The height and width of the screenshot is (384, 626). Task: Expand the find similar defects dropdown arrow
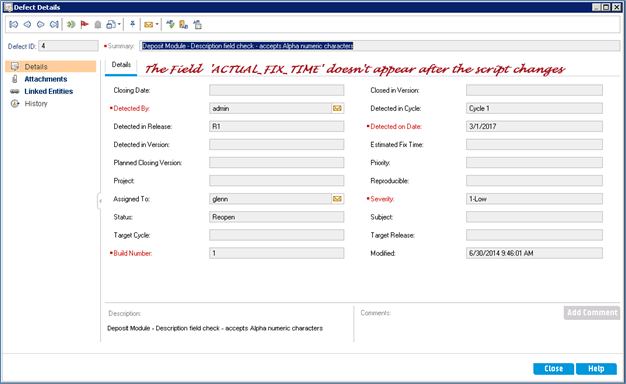(119, 25)
